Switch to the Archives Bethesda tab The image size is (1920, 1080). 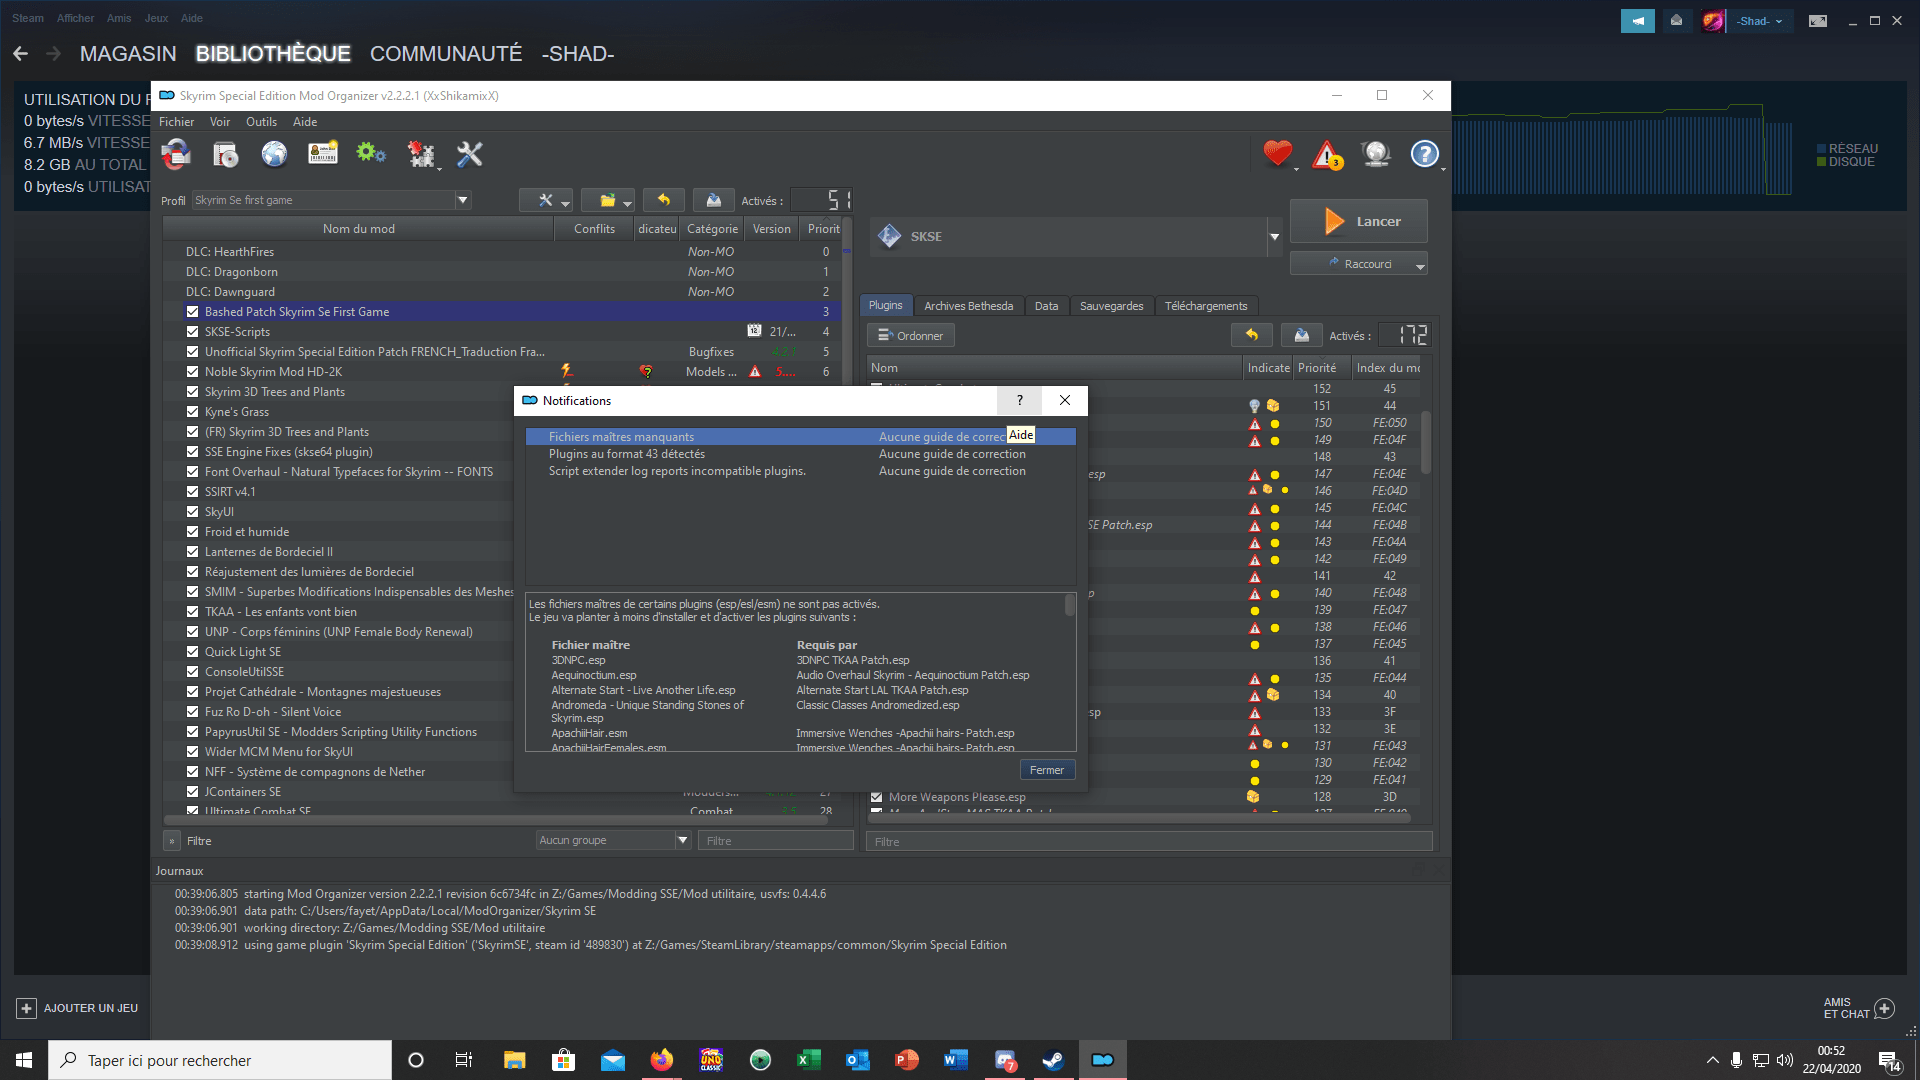click(967, 306)
